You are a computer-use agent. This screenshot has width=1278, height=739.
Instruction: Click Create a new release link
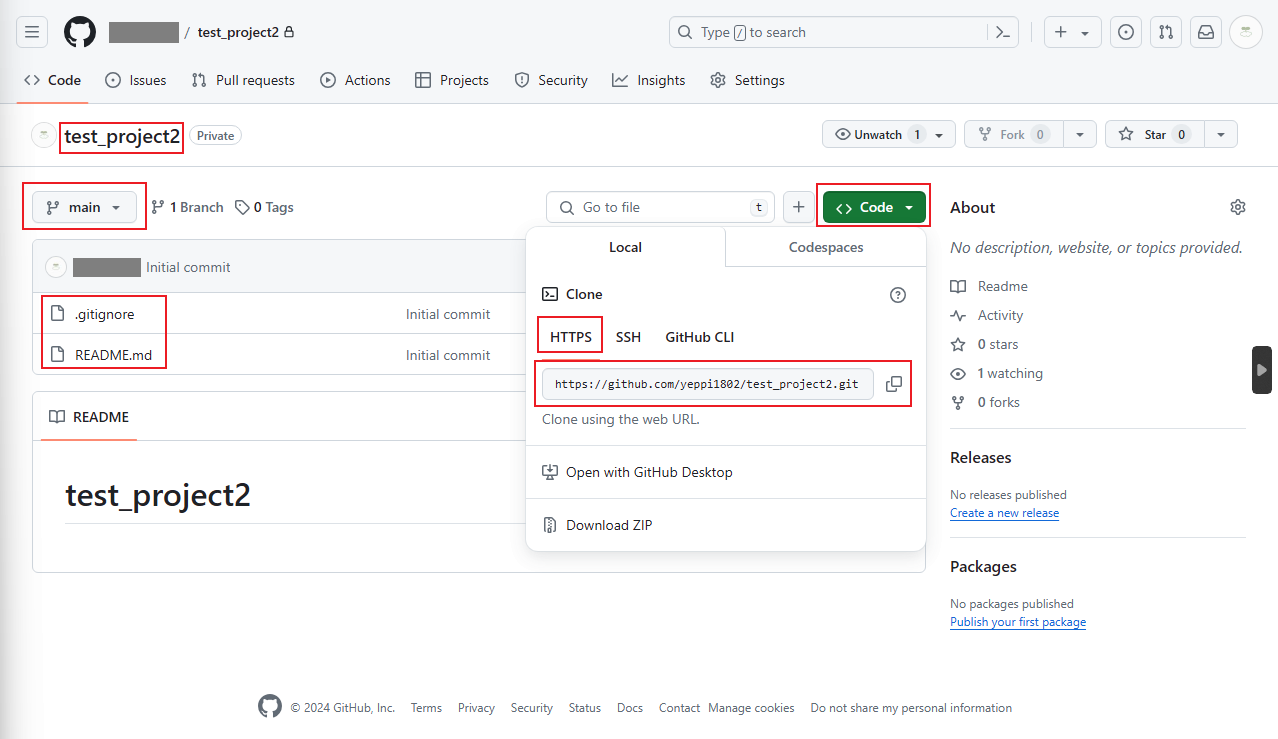pyautogui.click(x=1004, y=513)
